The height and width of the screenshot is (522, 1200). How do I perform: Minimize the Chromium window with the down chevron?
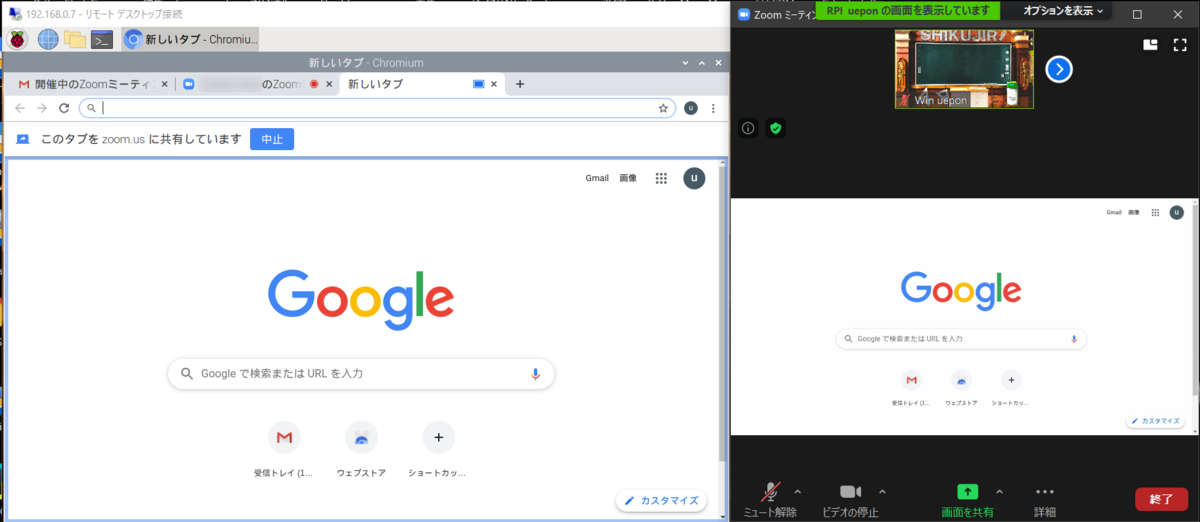click(x=685, y=62)
